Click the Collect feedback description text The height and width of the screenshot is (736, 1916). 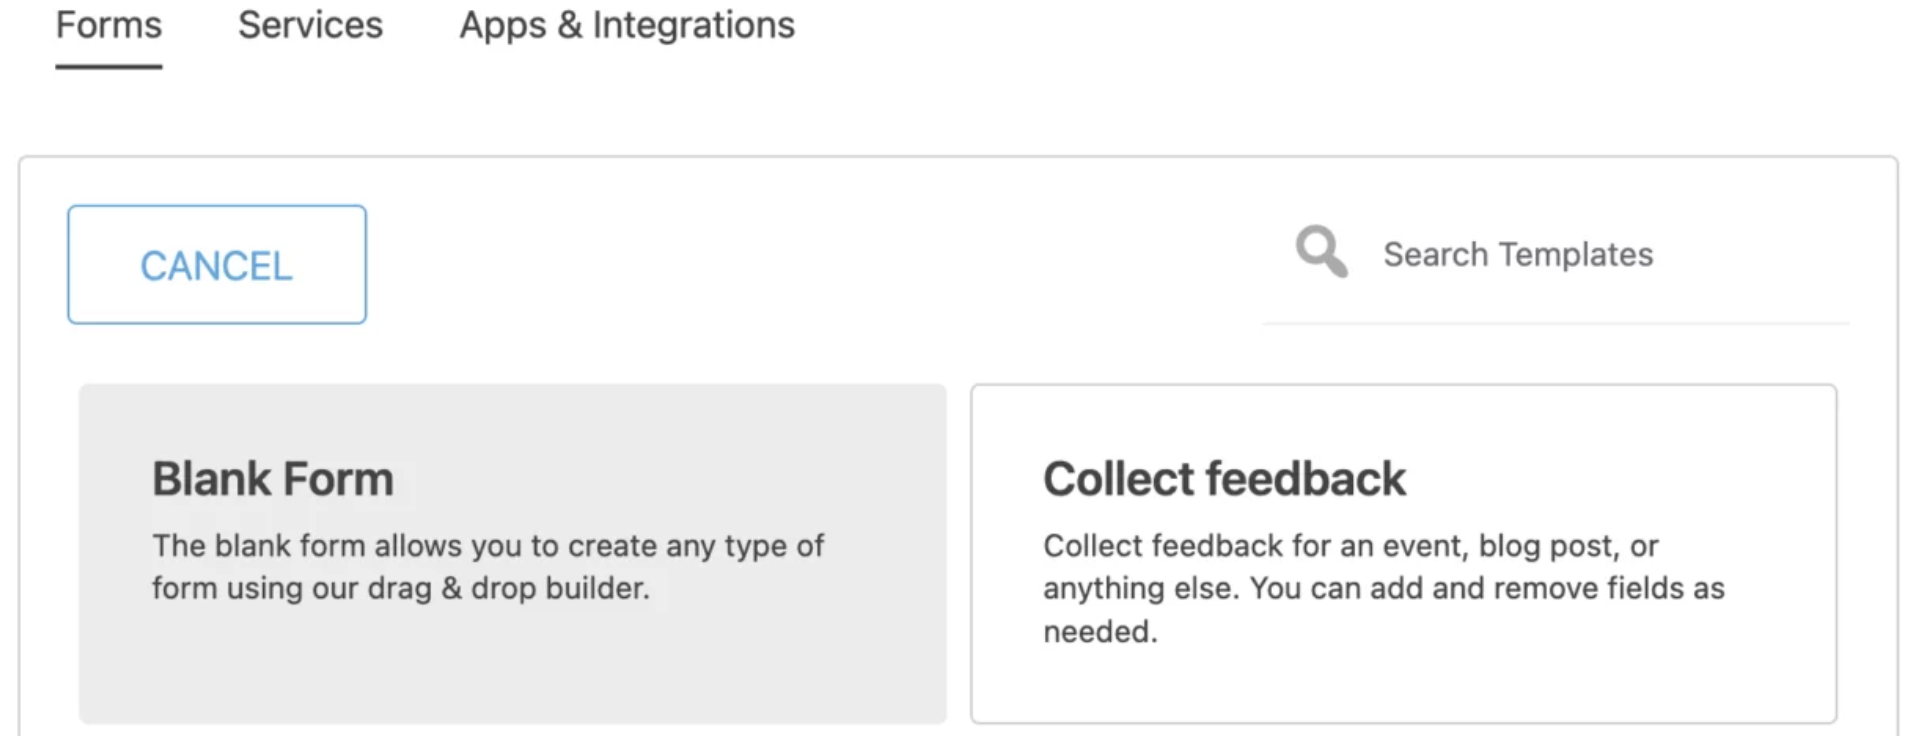tap(1383, 588)
